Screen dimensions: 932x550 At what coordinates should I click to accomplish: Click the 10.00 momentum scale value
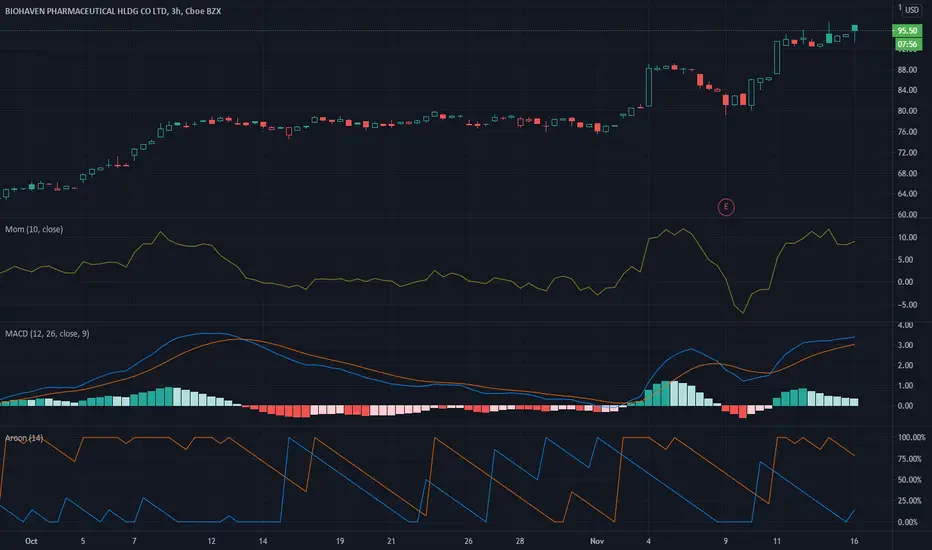(907, 237)
